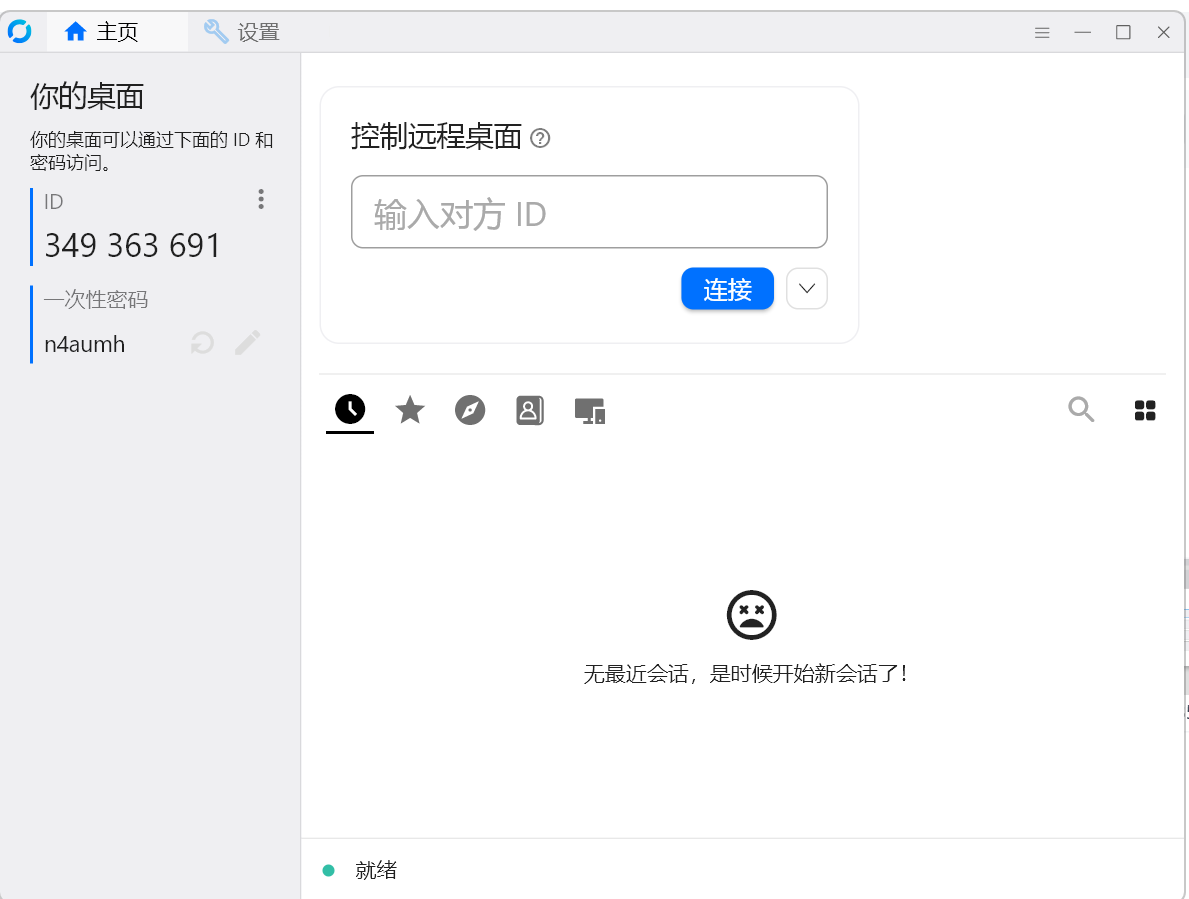The width and height of the screenshot is (1189, 899).
Task: Click the help question mark icon
Action: pyautogui.click(x=541, y=139)
